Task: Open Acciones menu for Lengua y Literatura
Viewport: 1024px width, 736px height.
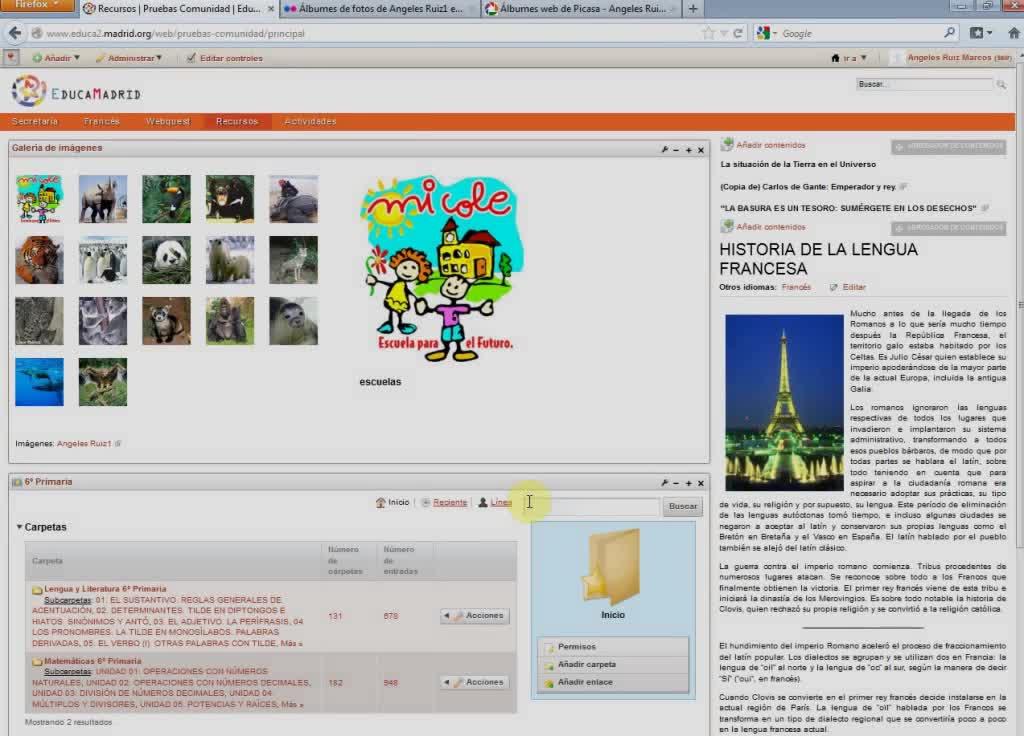Action: click(x=476, y=616)
